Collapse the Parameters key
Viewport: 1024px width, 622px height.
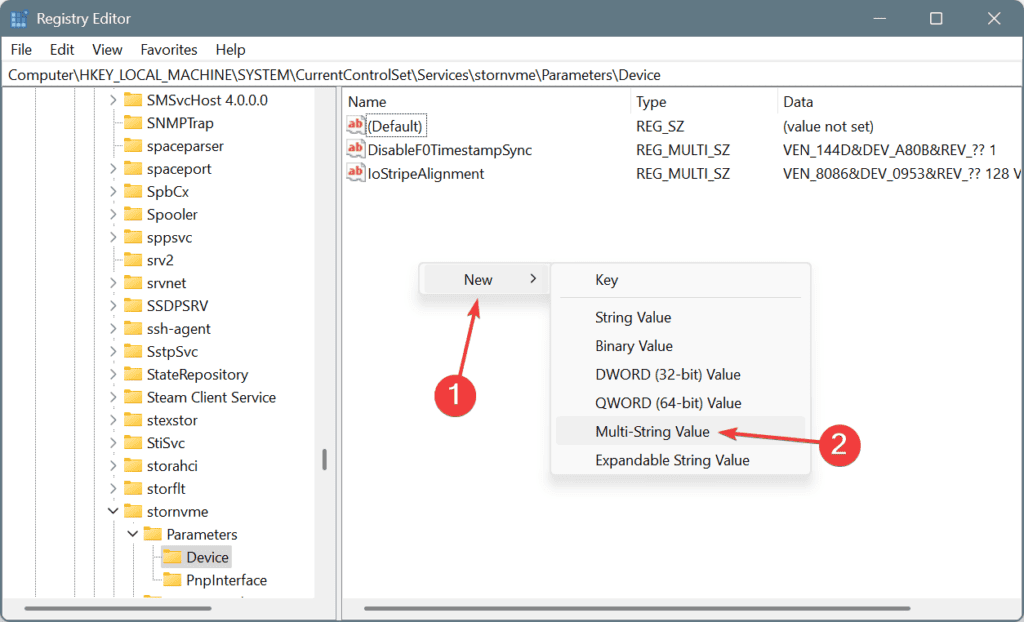click(133, 534)
